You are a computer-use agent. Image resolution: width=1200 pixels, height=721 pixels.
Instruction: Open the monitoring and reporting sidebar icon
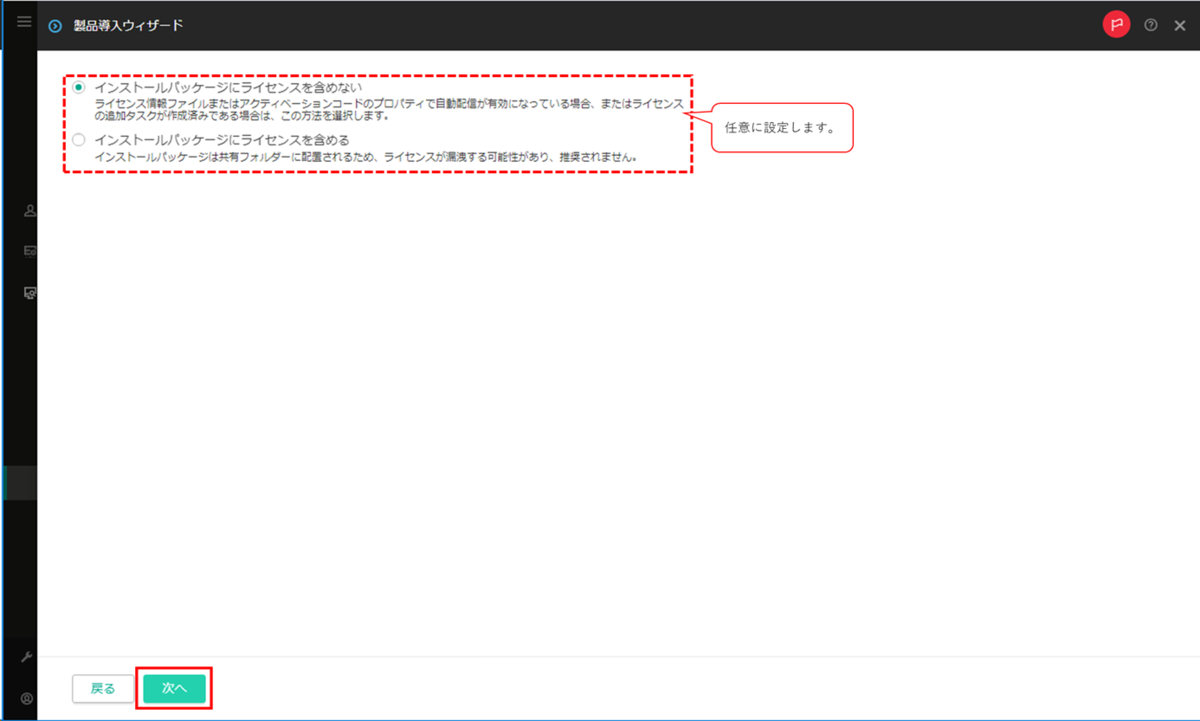(x=30, y=251)
